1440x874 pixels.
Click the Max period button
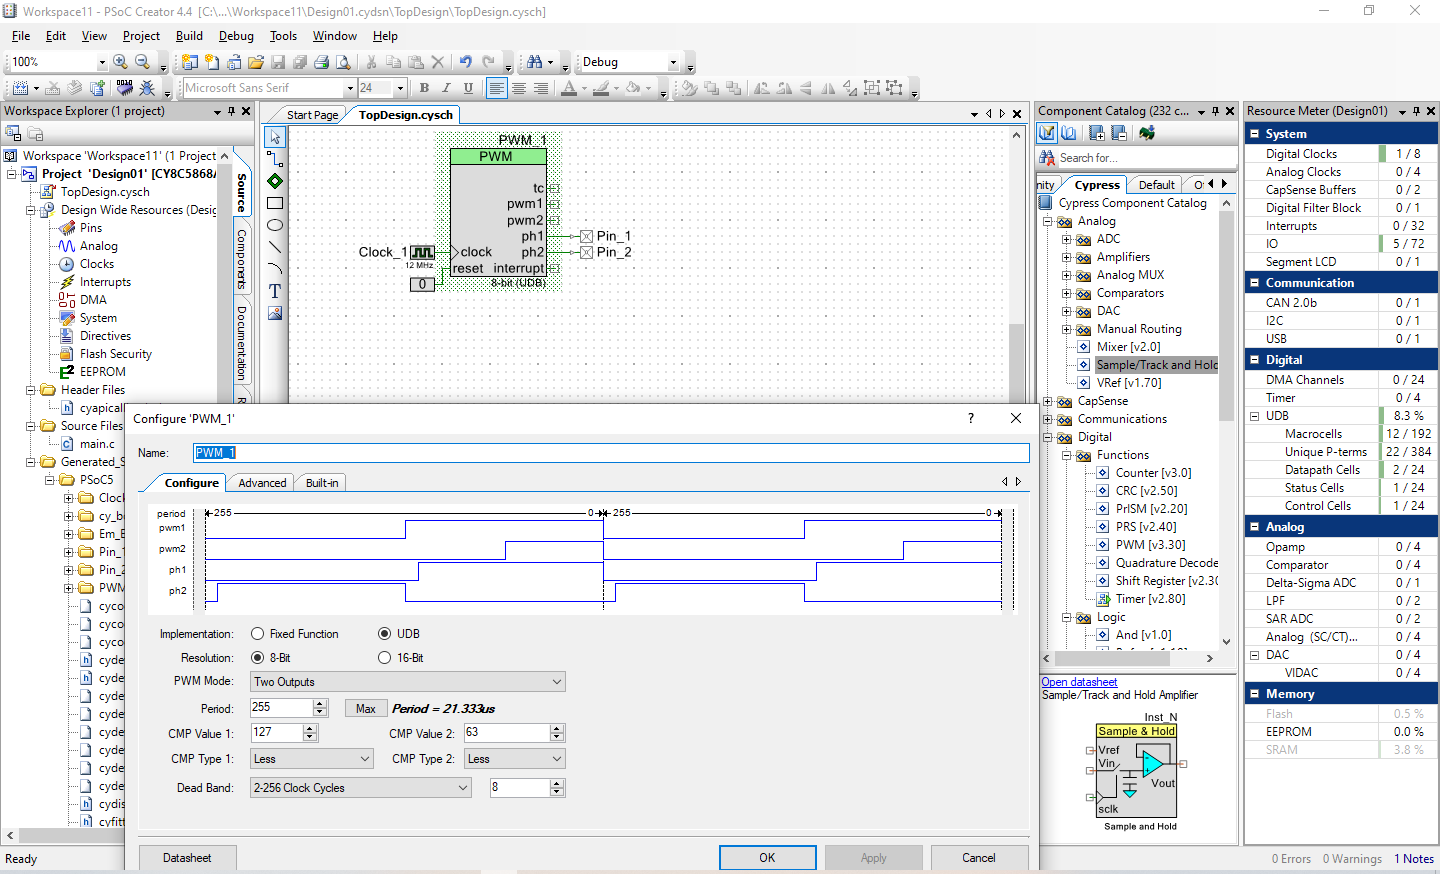(x=366, y=709)
